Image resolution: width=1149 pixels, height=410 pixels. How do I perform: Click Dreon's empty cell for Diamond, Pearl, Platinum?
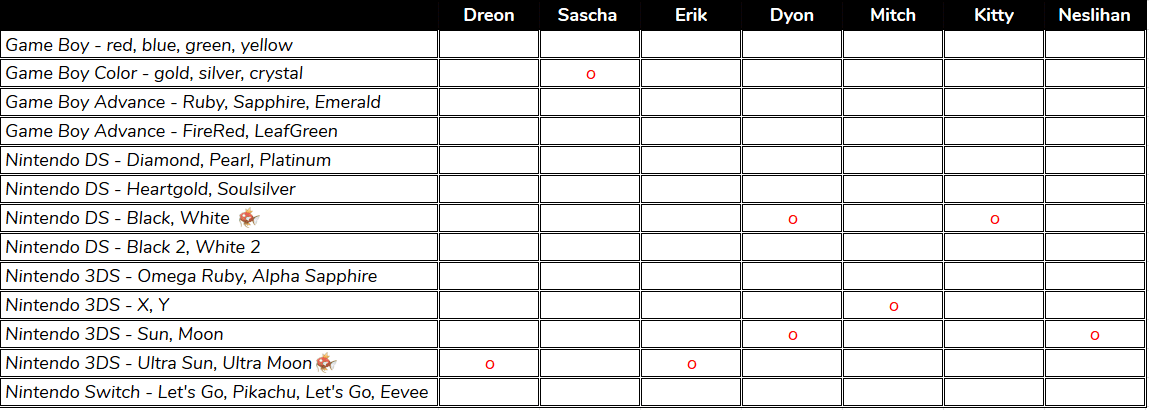(x=489, y=160)
